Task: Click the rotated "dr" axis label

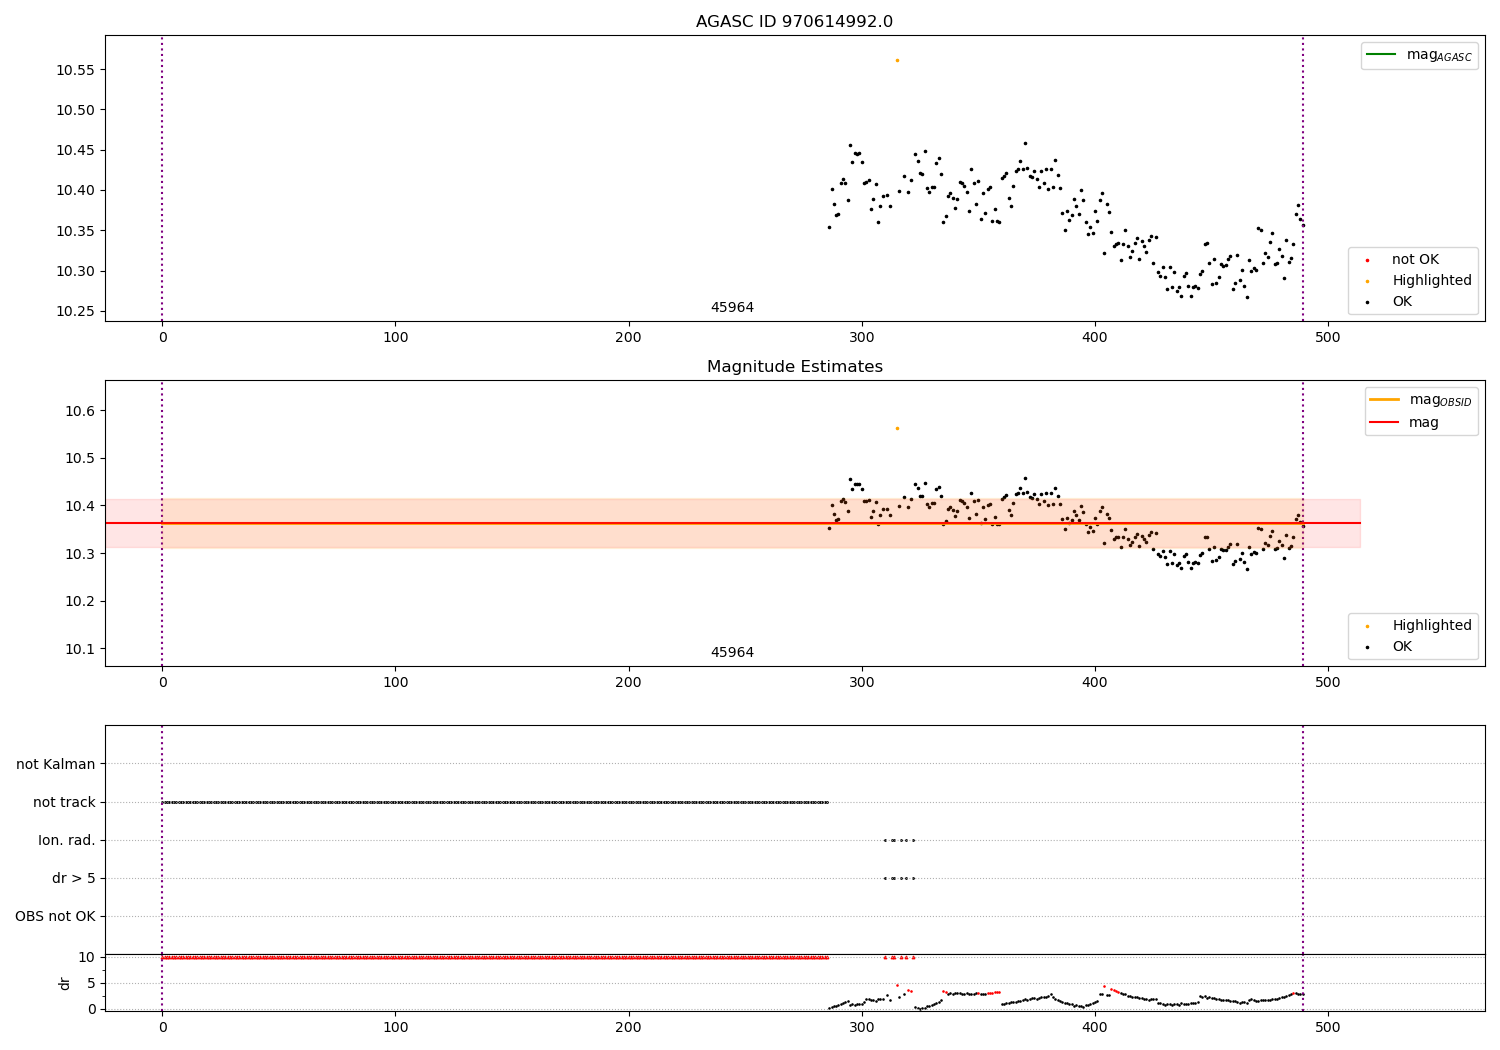Action: click(65, 983)
